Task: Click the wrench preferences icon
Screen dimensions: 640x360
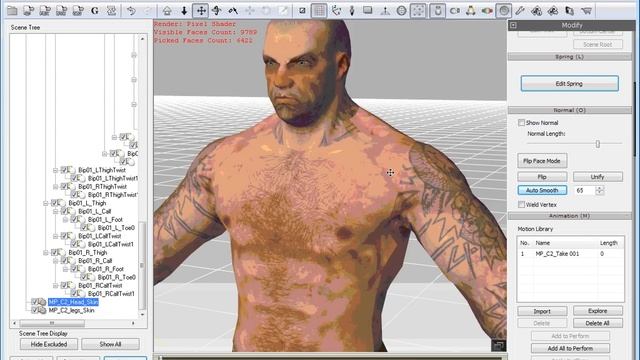Action: (x=520, y=11)
